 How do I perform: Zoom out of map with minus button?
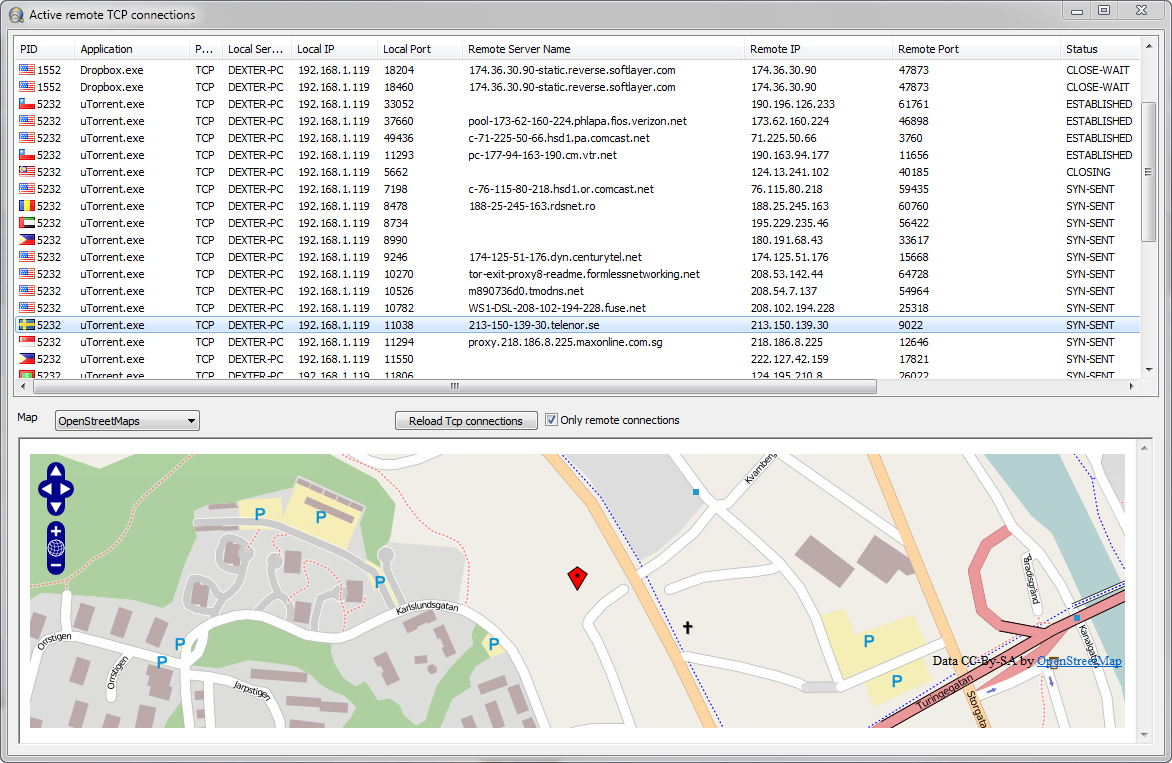click(x=56, y=565)
